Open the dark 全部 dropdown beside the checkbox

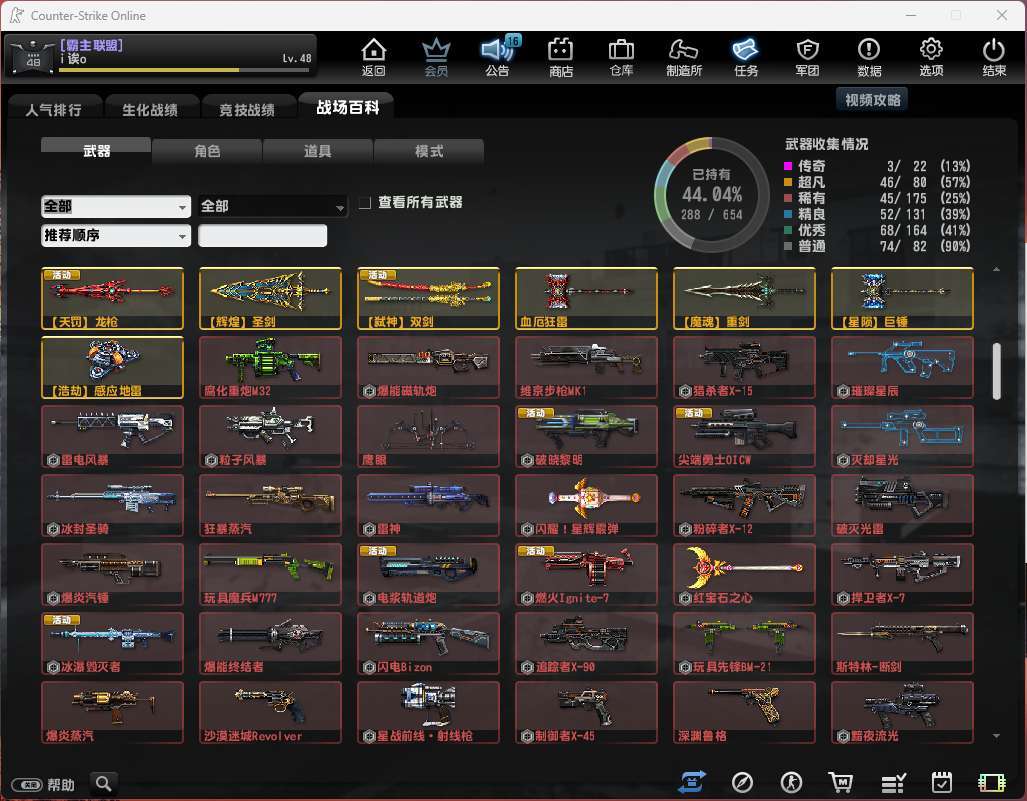click(x=273, y=206)
